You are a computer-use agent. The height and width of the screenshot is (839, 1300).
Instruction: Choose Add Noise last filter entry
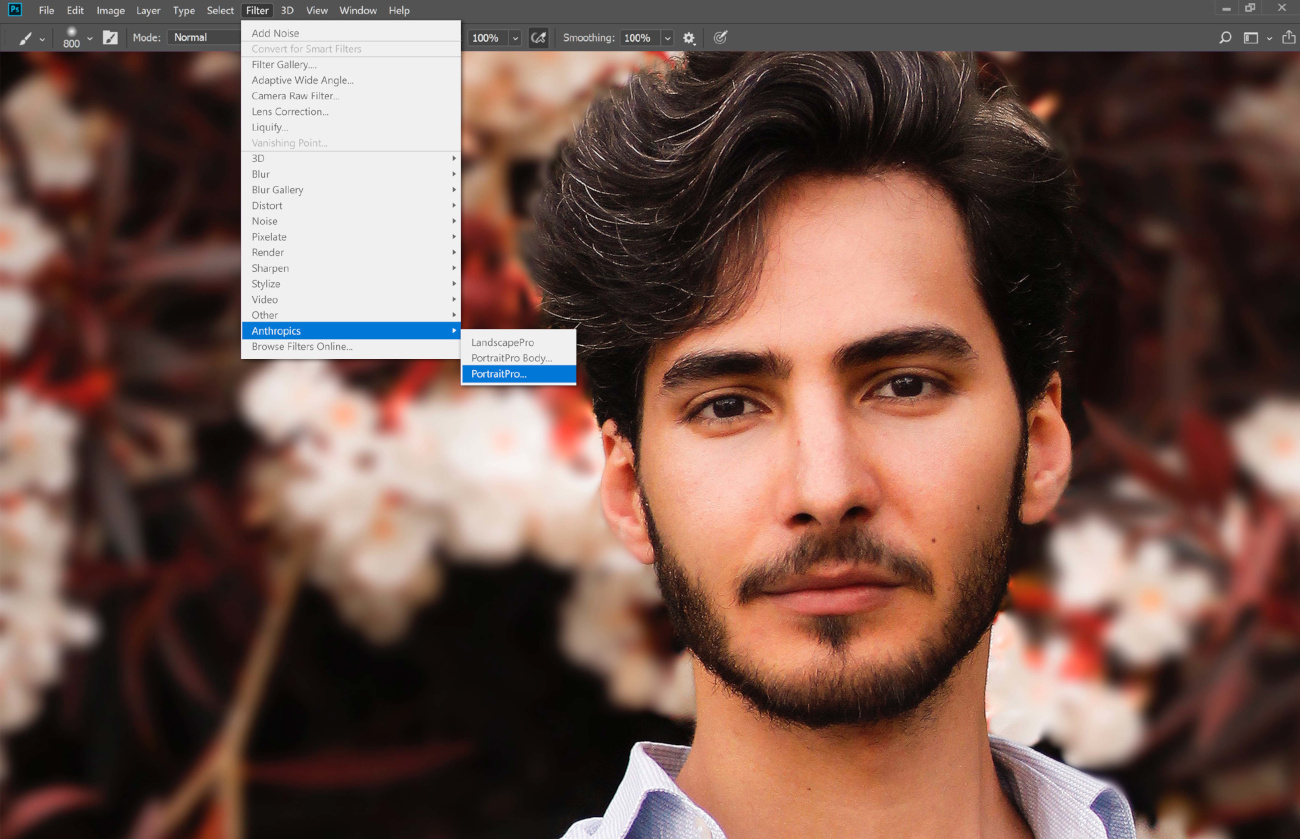[x=351, y=33]
